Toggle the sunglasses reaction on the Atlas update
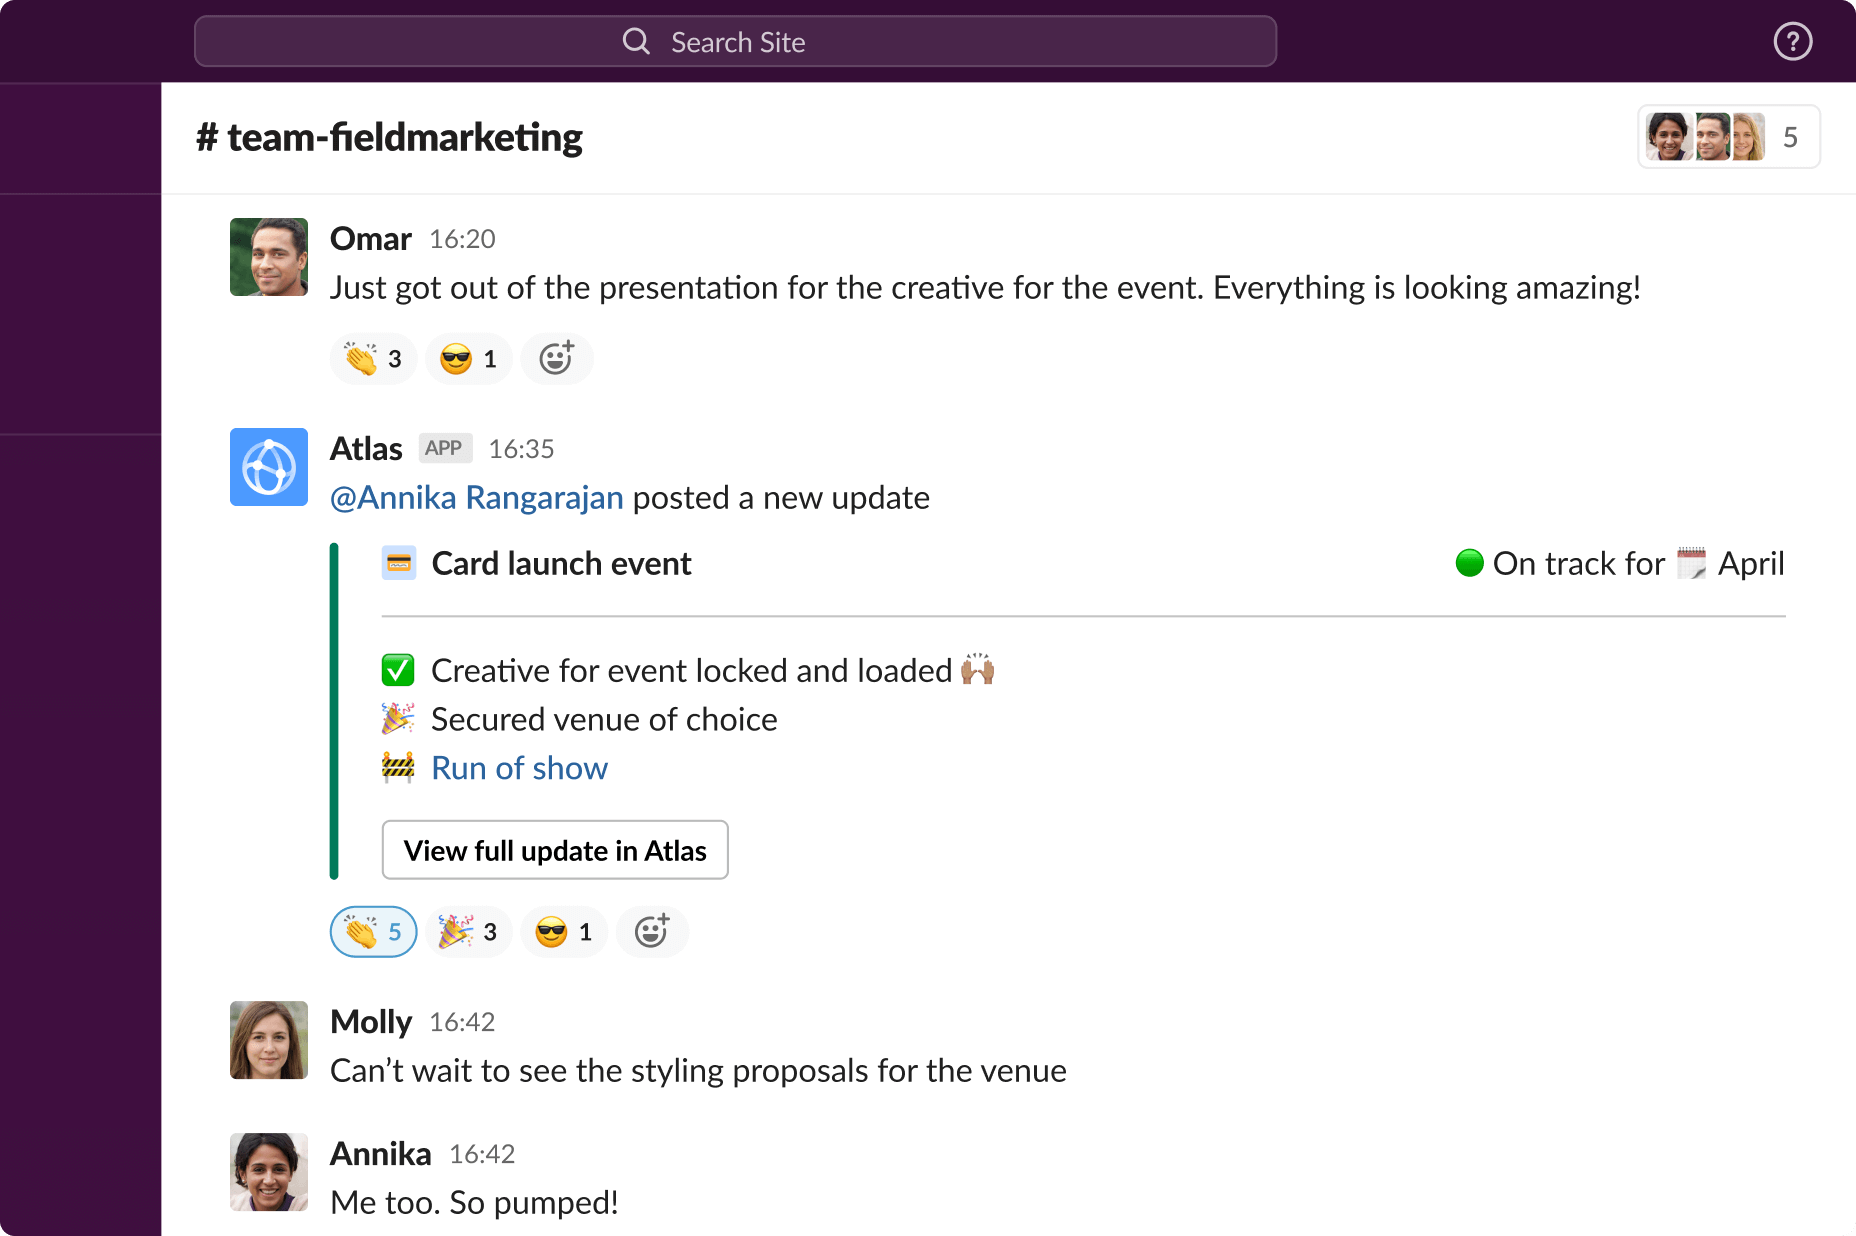Viewport: 1856px width, 1236px height. (563, 931)
